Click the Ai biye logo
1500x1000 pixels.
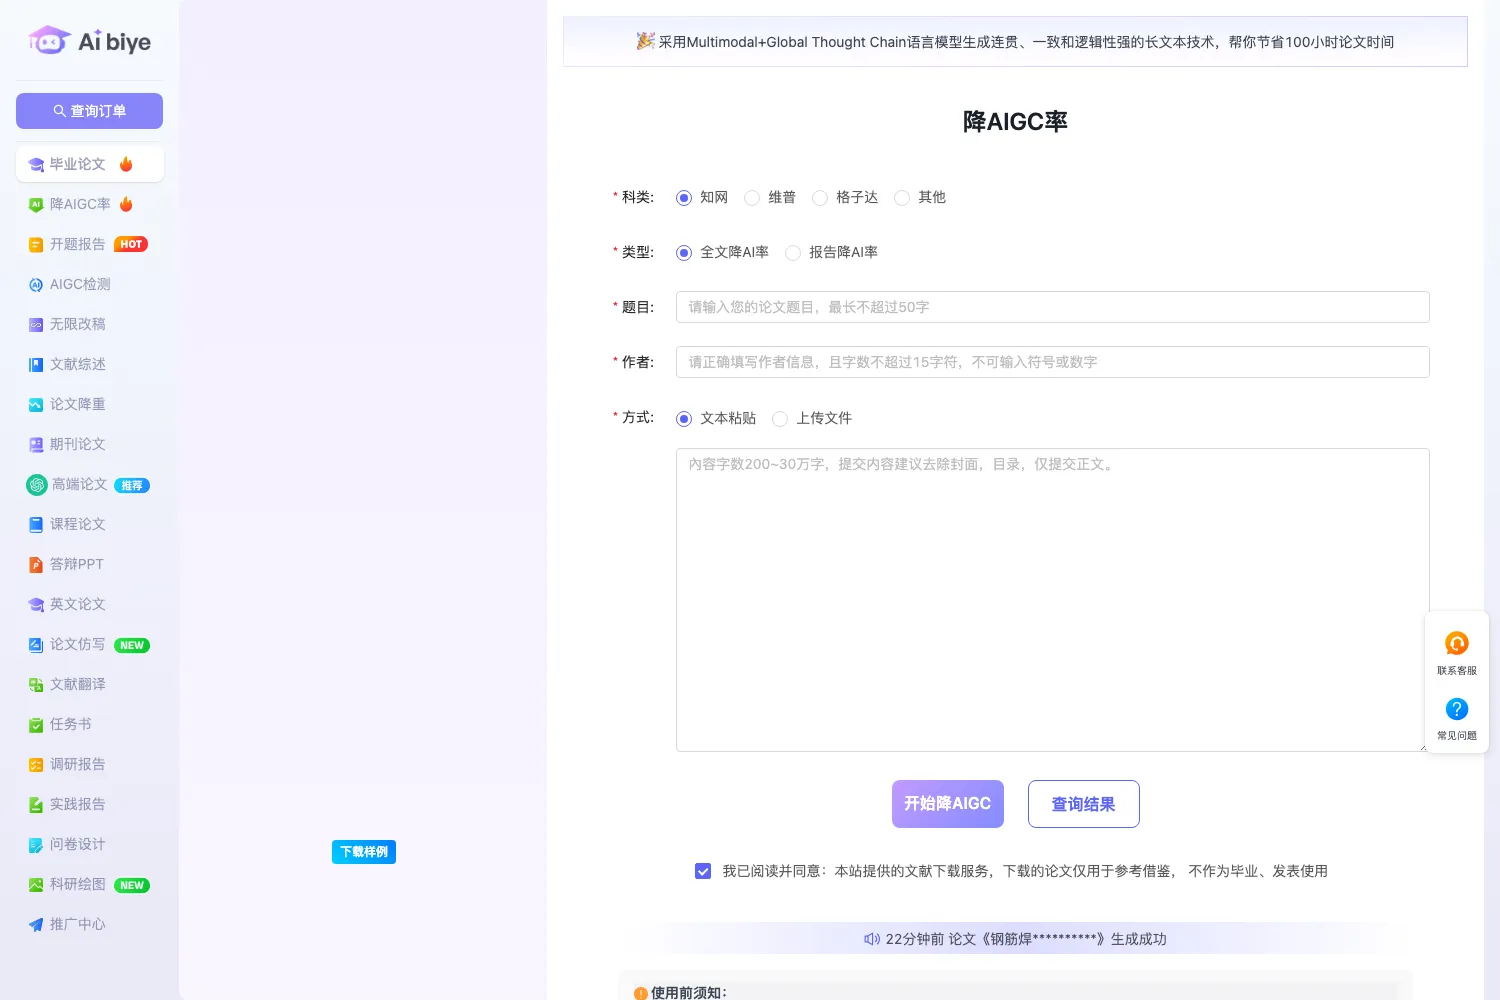90,41
